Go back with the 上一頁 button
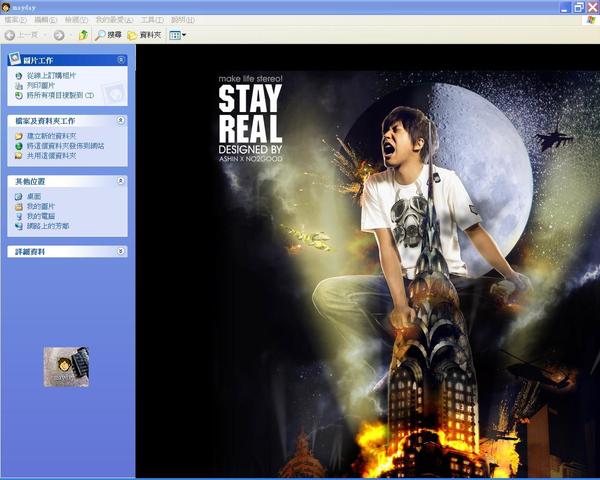Viewport: 600px width, 480px height. tap(21, 35)
